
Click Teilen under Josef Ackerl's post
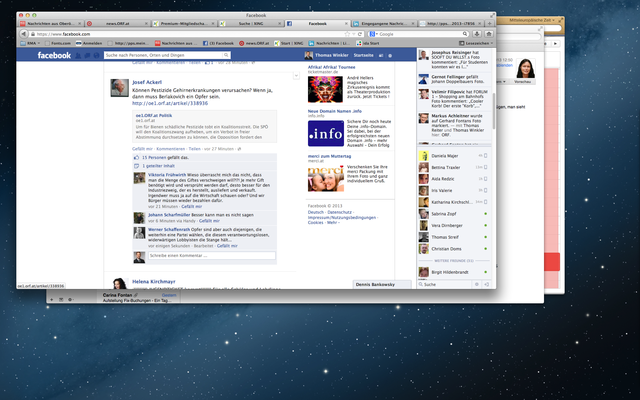194,149
